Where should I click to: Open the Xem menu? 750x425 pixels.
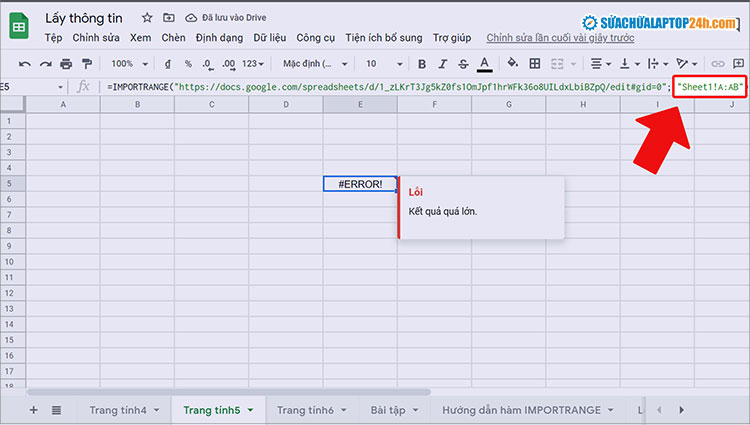[141, 37]
